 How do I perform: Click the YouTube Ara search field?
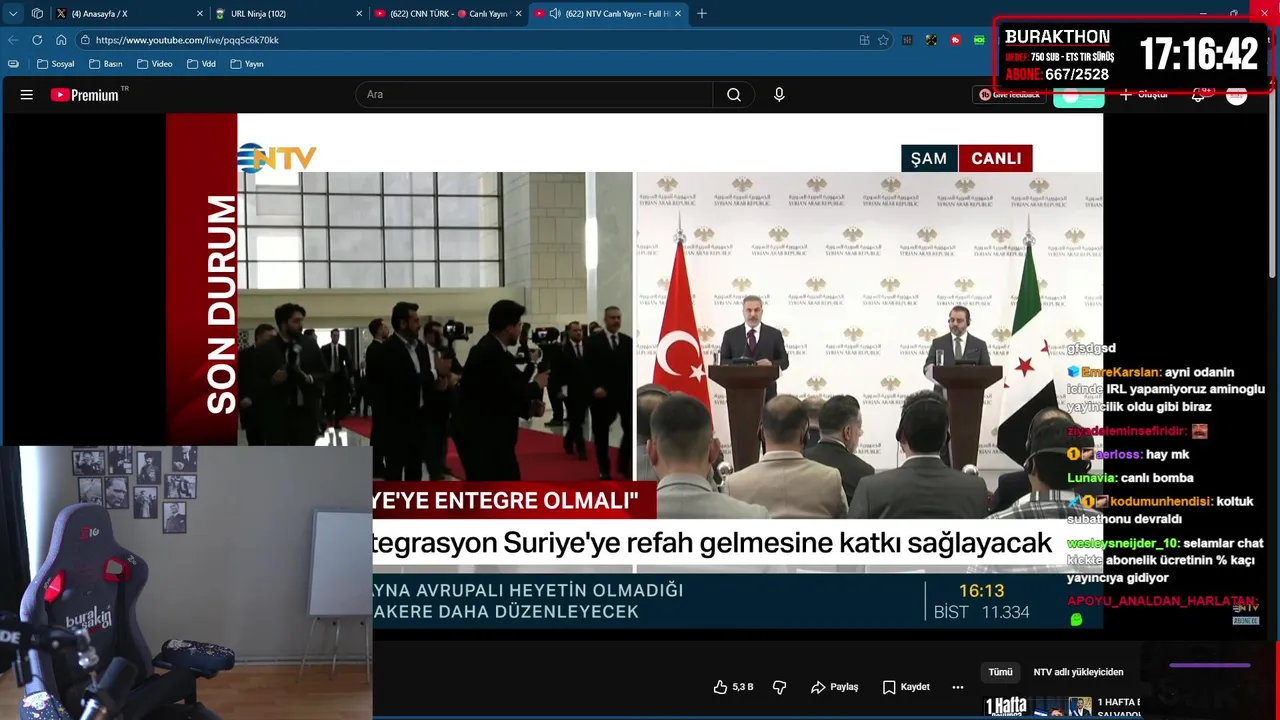[x=534, y=95]
